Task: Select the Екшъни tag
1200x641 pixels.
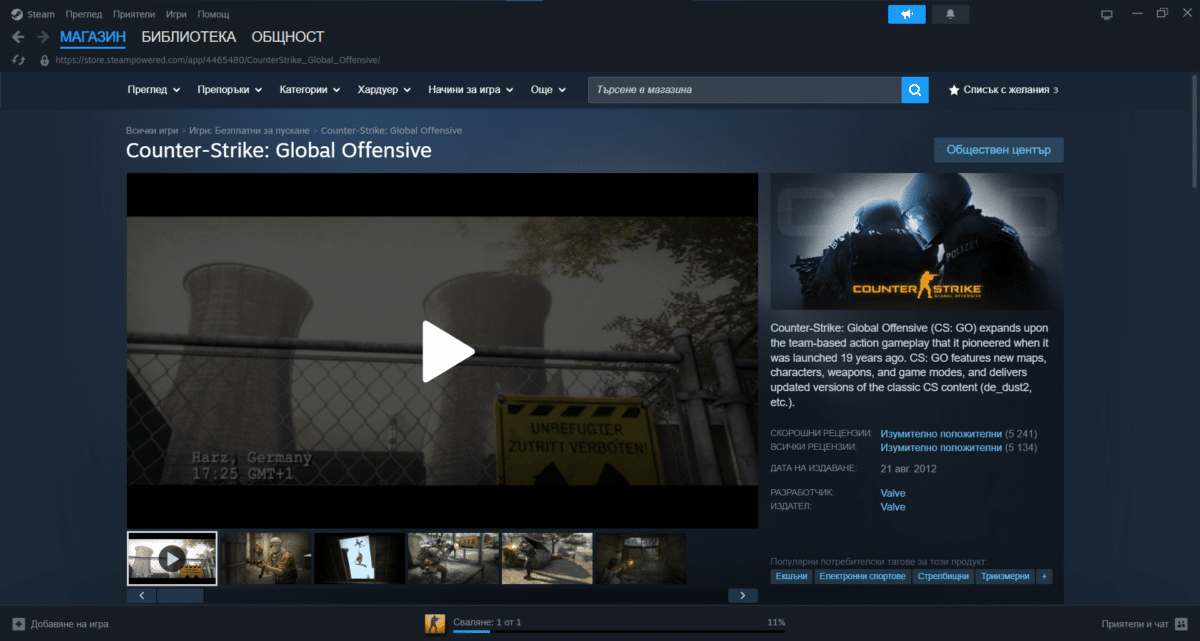Action: 791,577
